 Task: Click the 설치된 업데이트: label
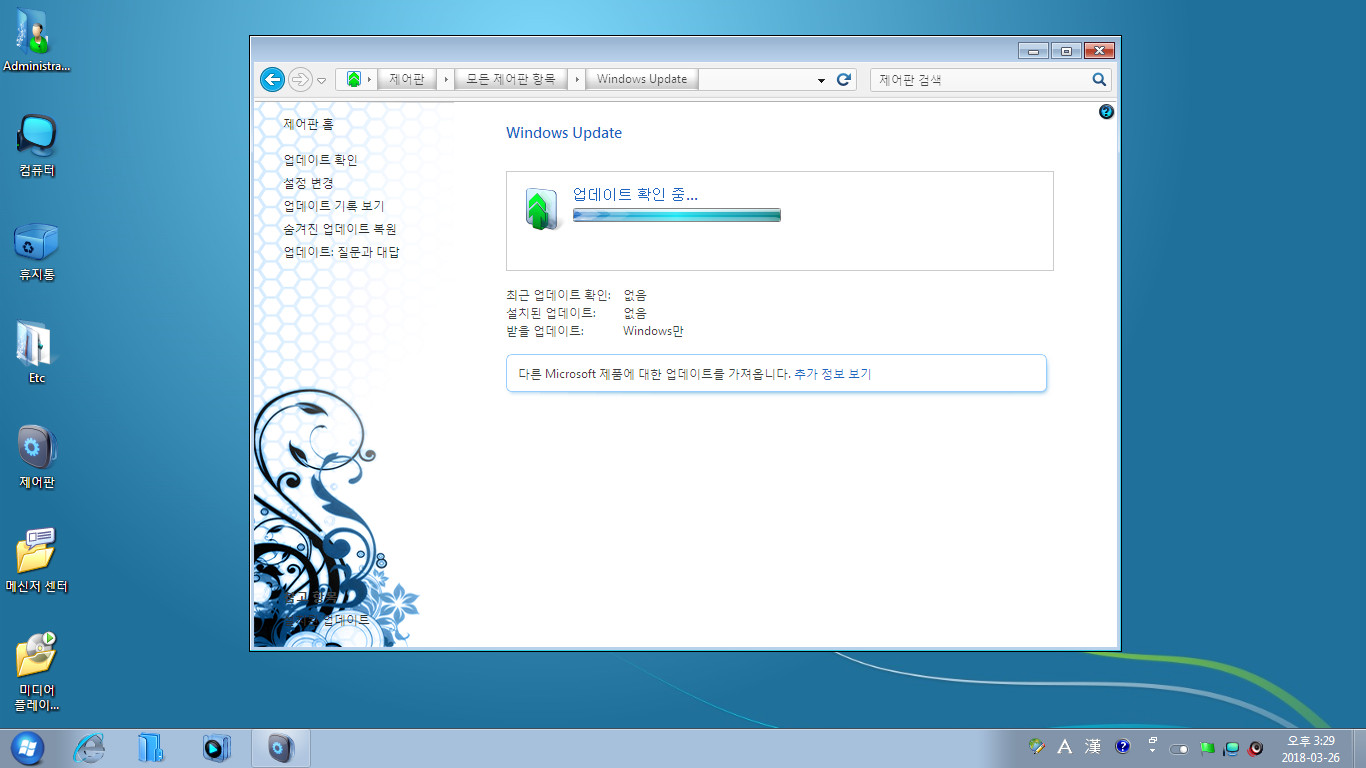pos(551,313)
